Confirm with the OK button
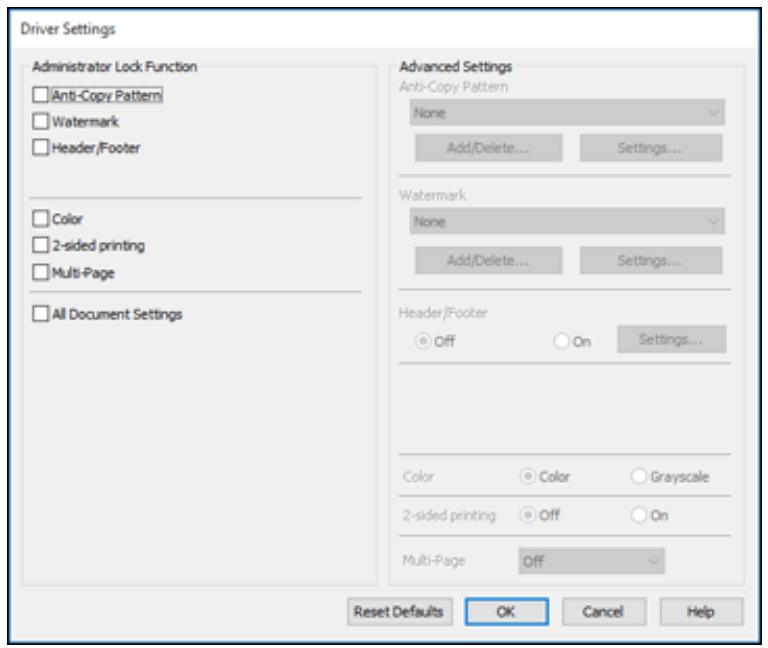The width and height of the screenshot is (768, 648). coord(506,612)
